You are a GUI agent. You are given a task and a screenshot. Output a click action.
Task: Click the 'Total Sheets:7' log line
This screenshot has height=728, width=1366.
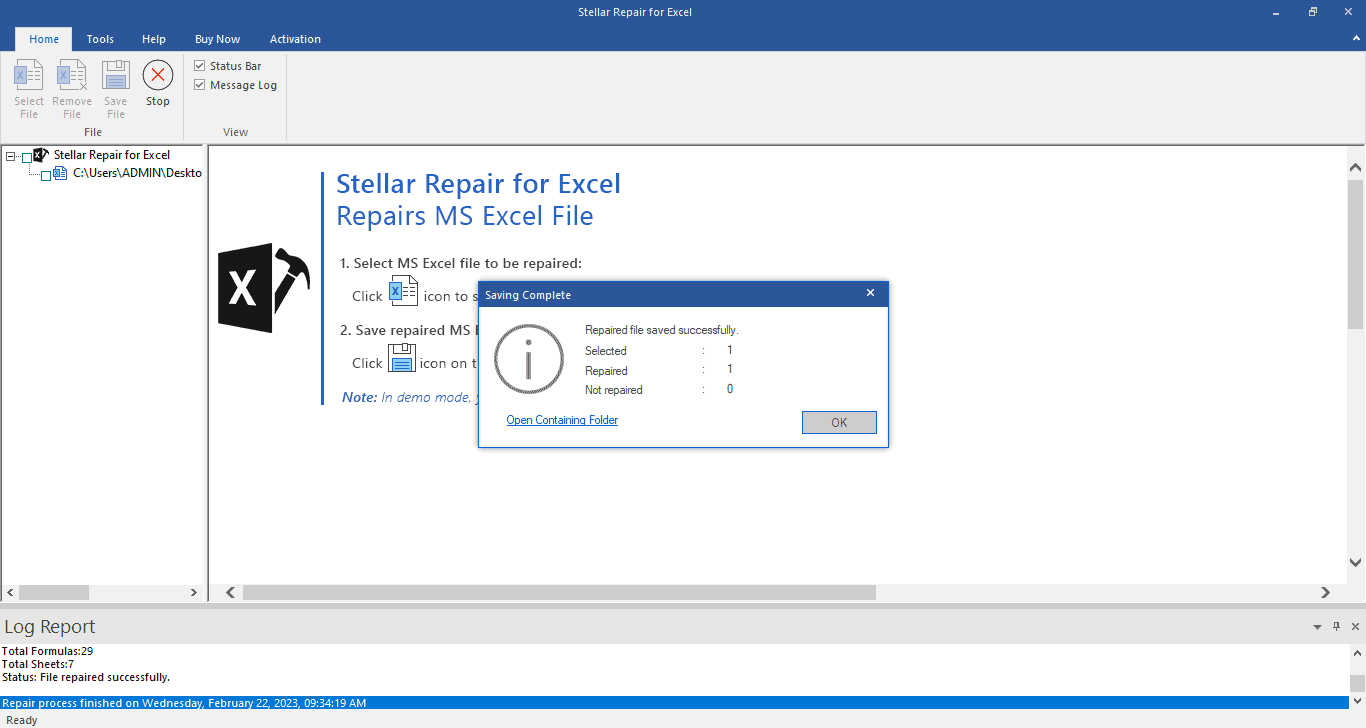[38, 664]
